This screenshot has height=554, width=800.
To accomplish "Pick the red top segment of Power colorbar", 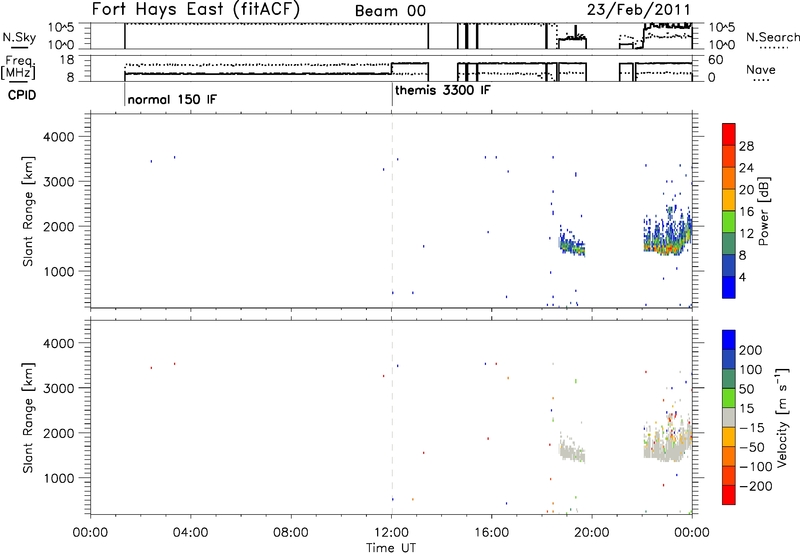I will [x=729, y=134].
